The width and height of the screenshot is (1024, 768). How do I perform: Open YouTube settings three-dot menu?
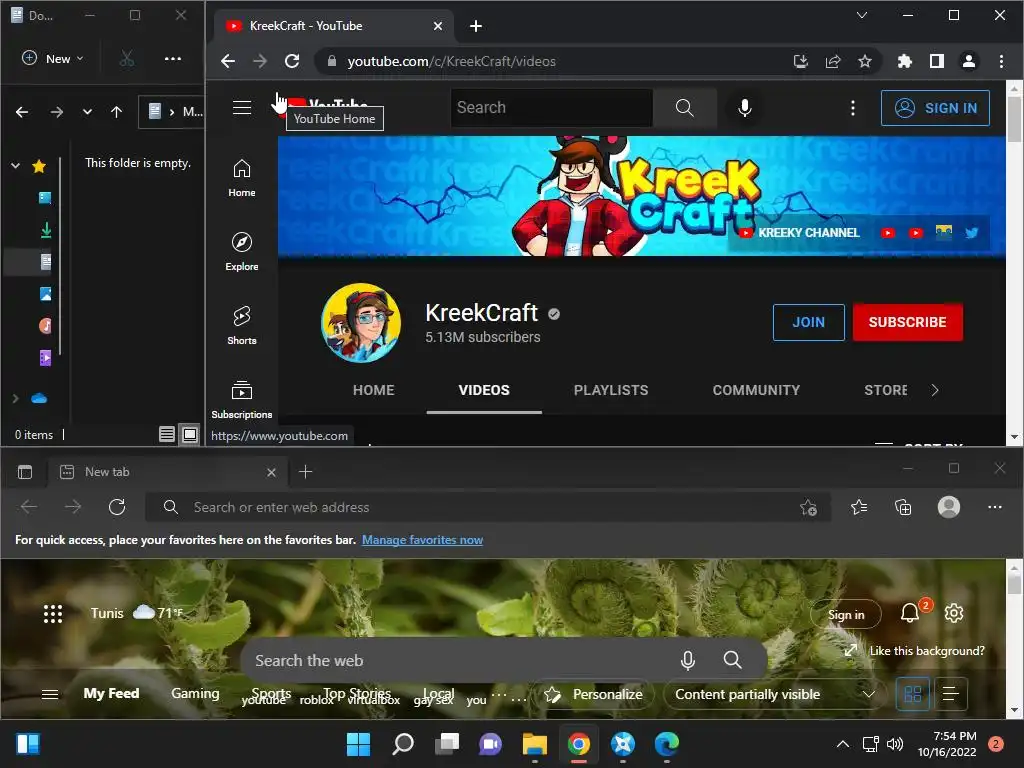pos(852,108)
